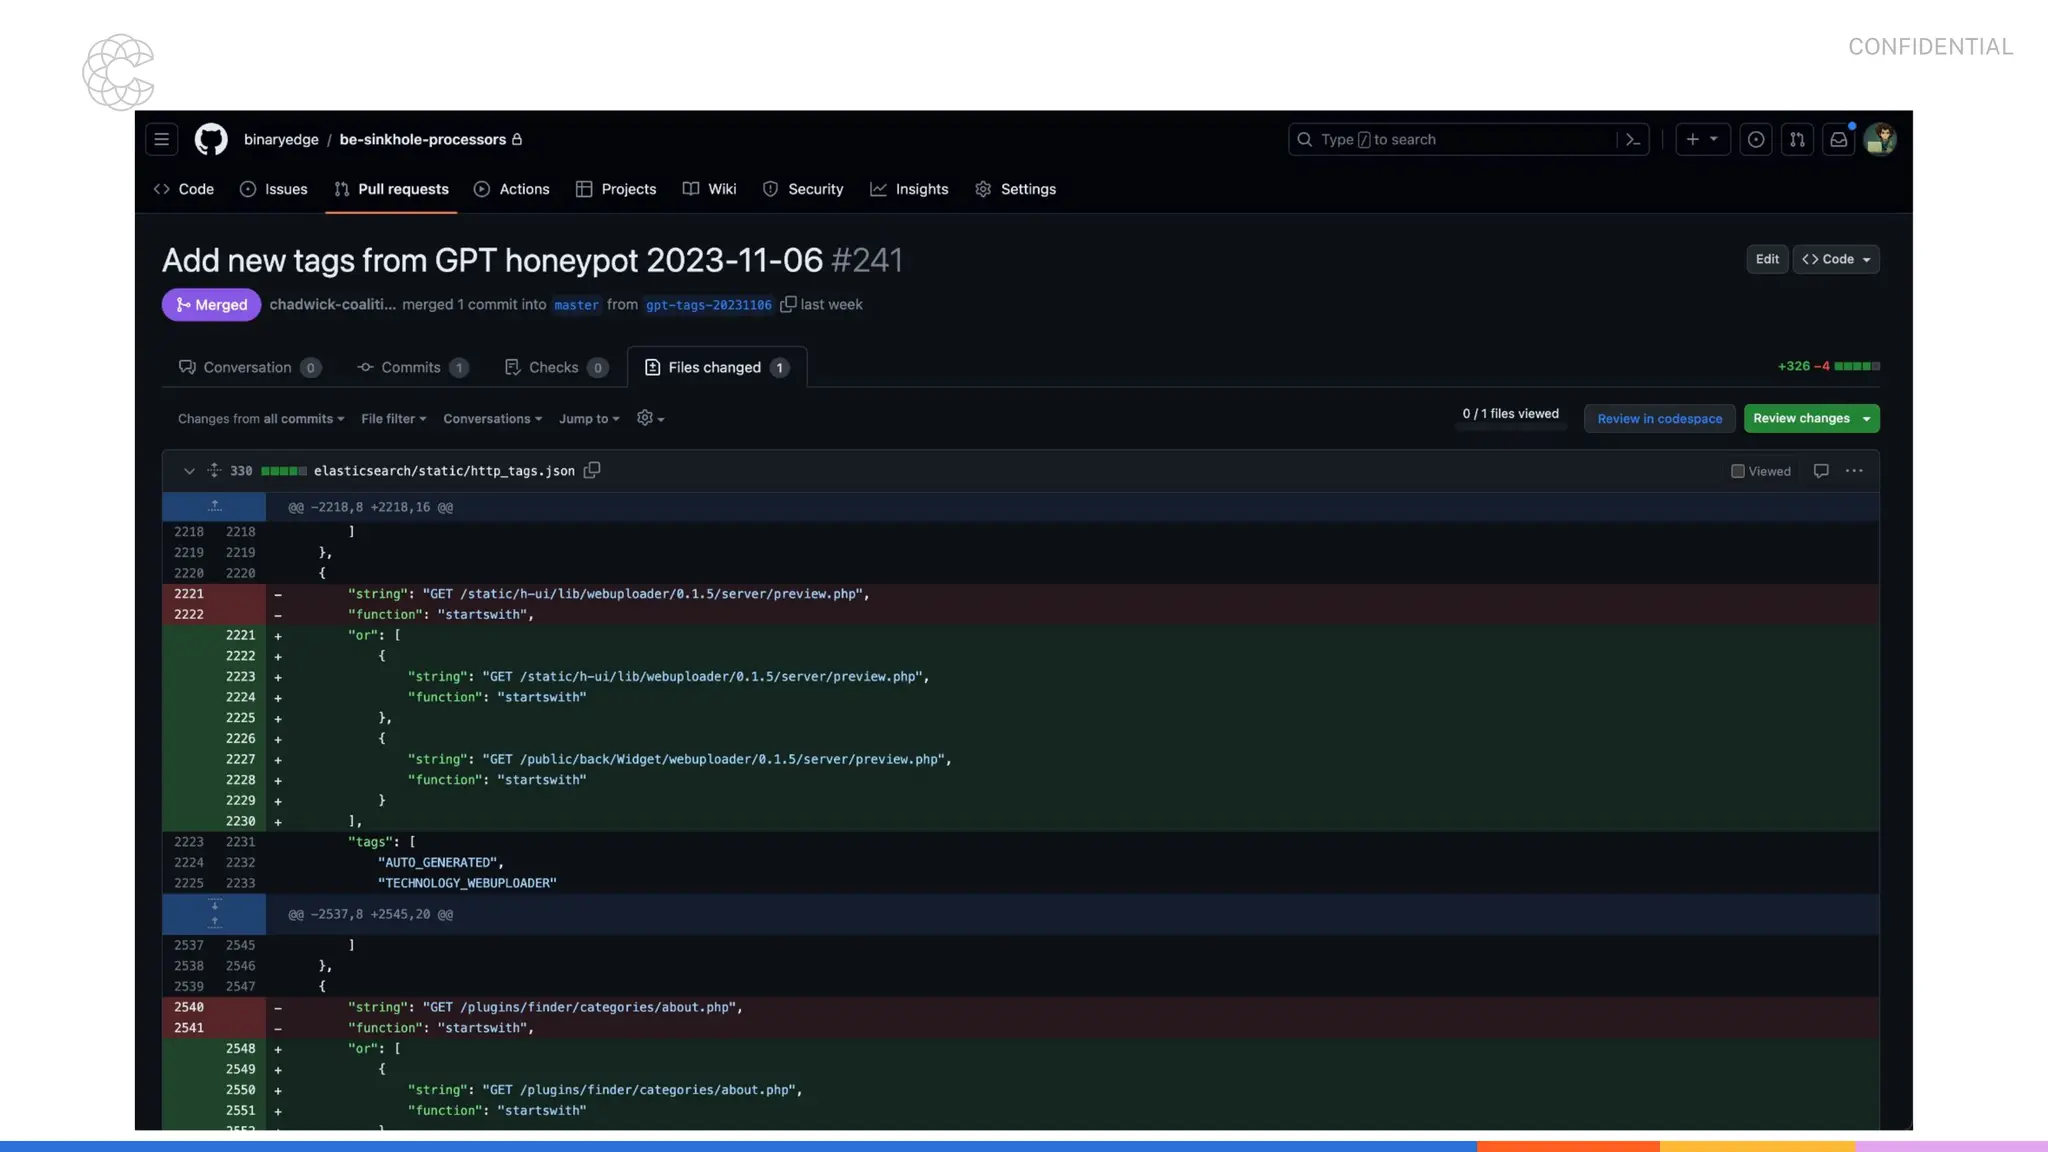This screenshot has height=1152, width=2048.
Task: Switch to the Conversation tab
Action: tap(247, 367)
